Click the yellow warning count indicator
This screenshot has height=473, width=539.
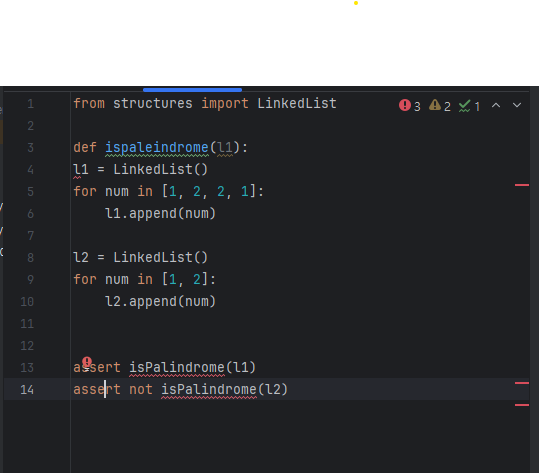[440, 106]
